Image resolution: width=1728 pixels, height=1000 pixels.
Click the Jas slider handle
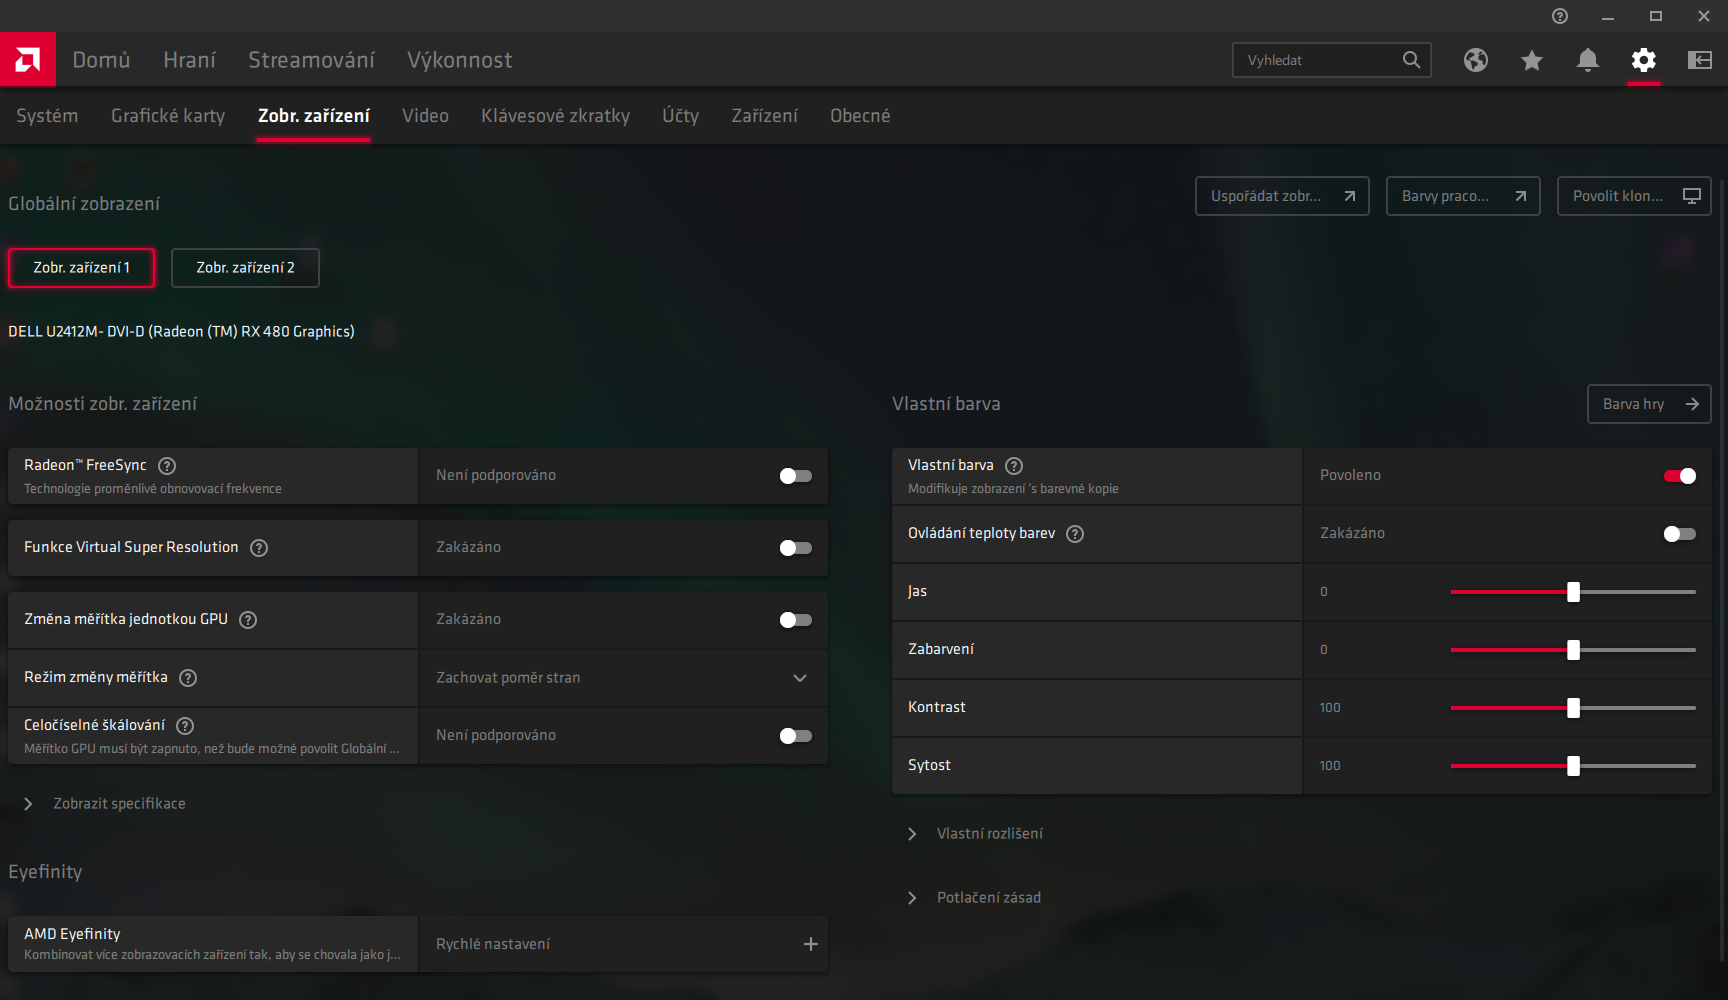(x=1573, y=592)
